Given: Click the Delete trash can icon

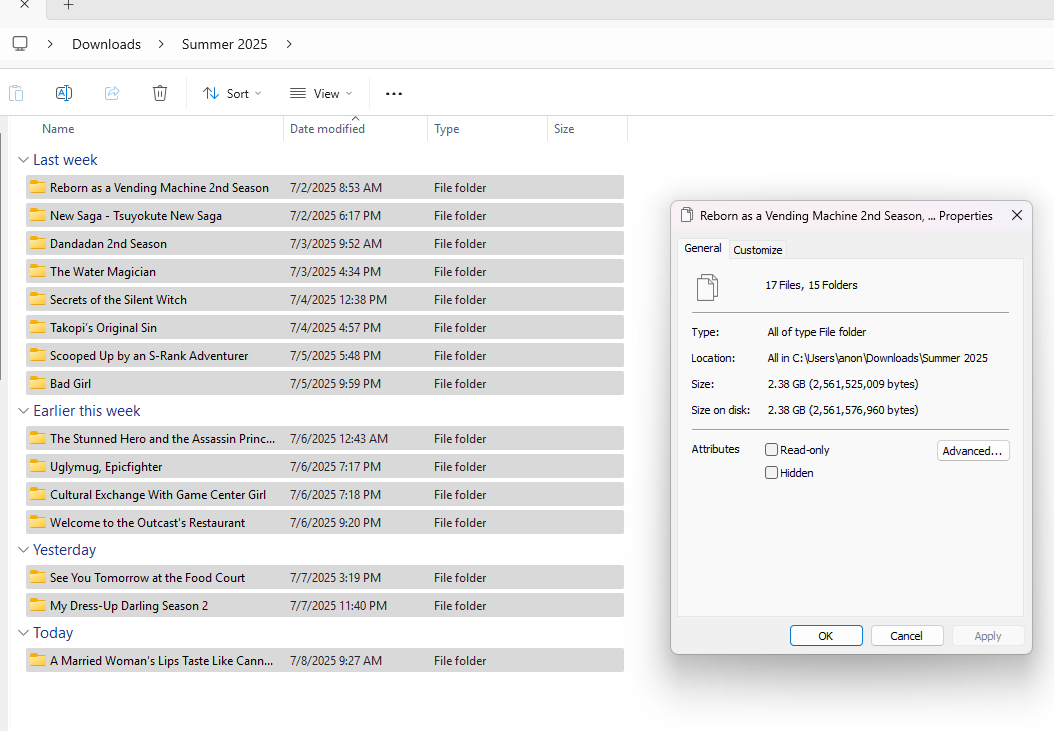Looking at the screenshot, I should click(160, 93).
